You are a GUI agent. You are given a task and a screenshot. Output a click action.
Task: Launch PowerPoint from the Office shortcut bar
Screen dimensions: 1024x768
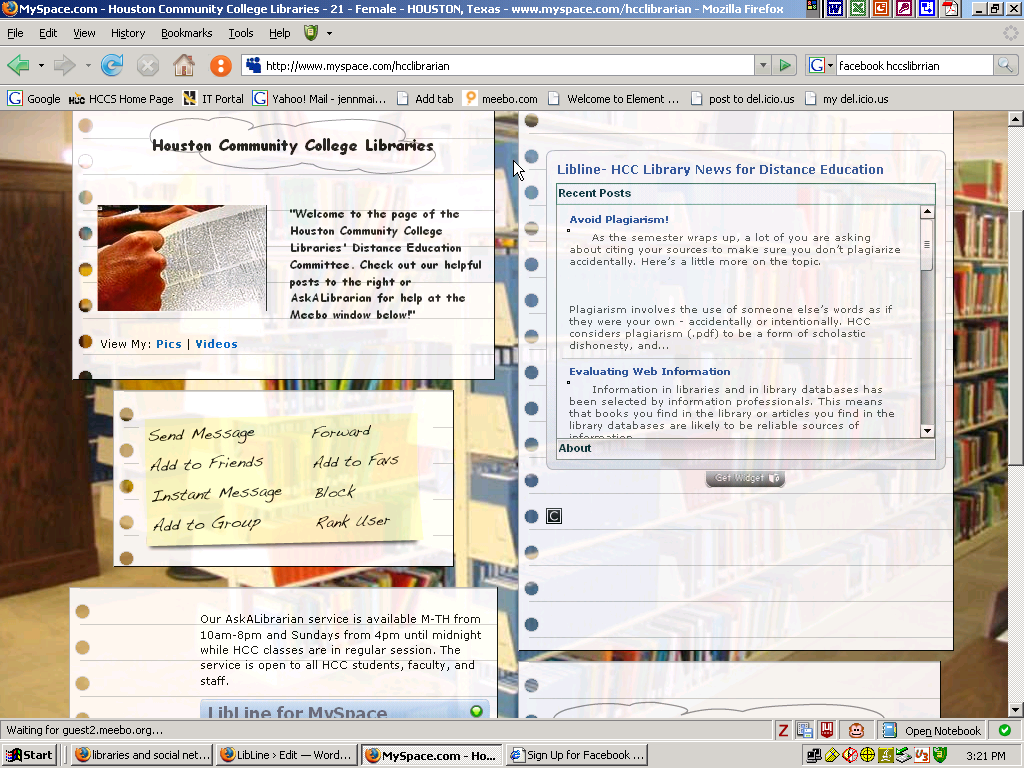pos(881,8)
